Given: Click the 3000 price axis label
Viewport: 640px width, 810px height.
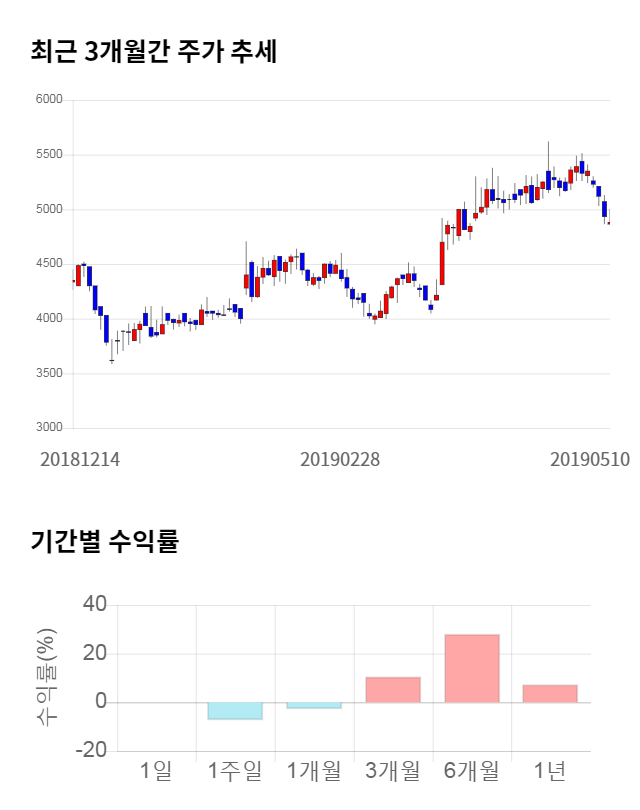Looking at the screenshot, I should pos(50,428).
